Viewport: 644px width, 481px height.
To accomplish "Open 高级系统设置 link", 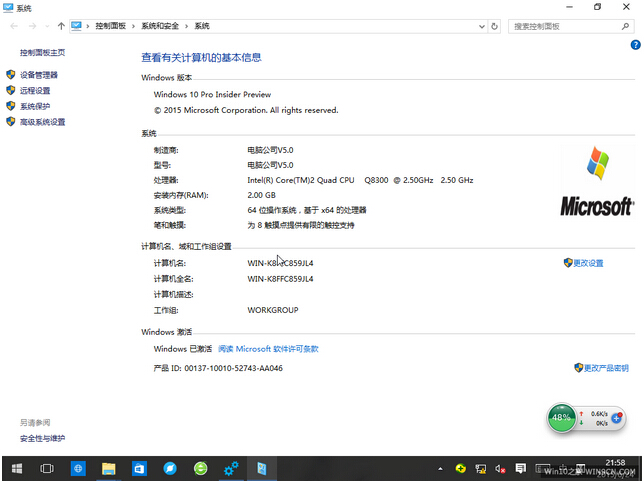I will (42, 123).
